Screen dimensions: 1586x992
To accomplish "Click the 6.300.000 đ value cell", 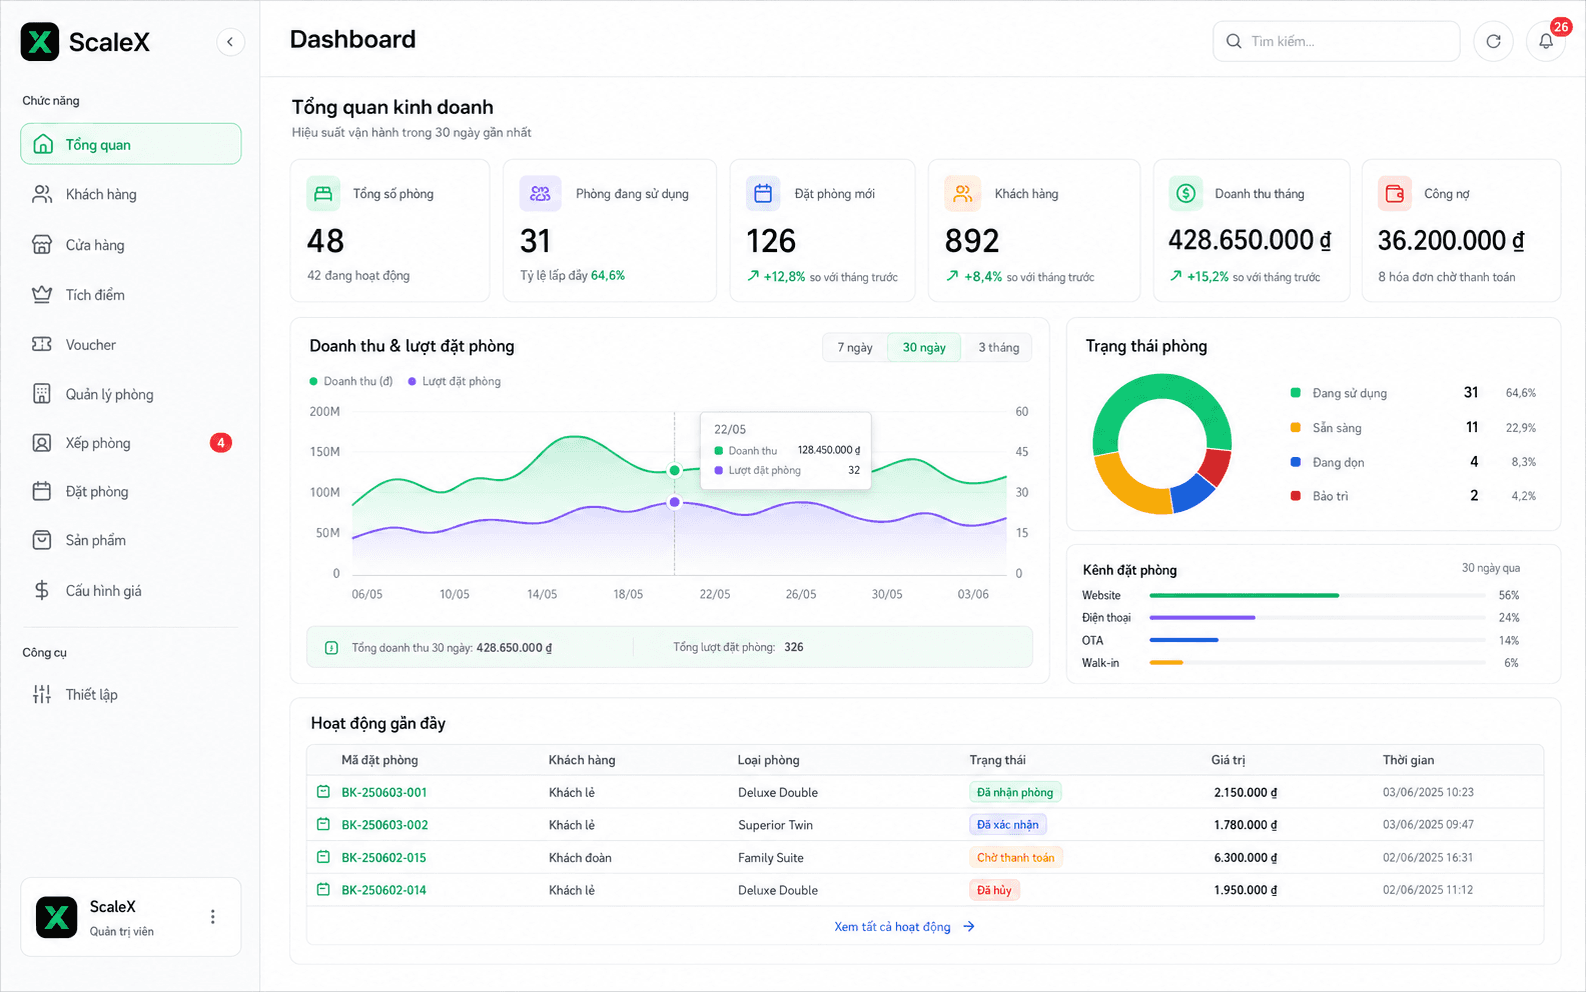I will click(x=1245, y=858).
